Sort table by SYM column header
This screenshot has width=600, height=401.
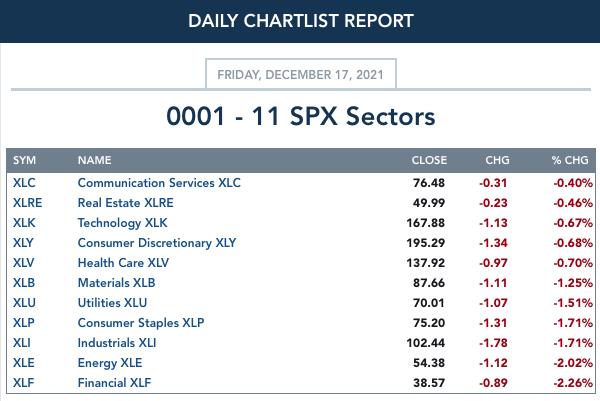(24, 160)
